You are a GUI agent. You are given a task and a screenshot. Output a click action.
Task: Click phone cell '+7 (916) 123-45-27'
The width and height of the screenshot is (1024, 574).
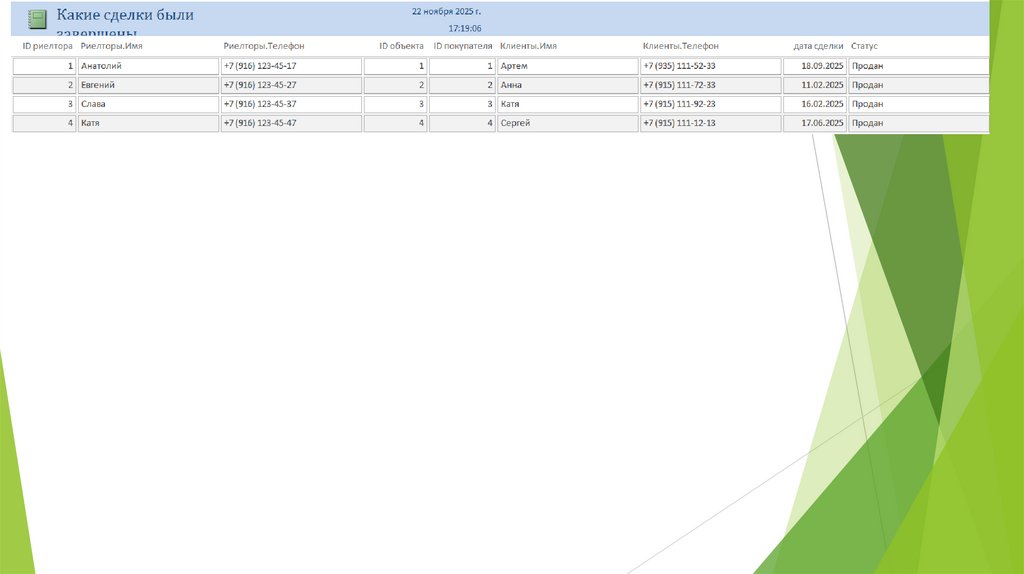(291, 85)
